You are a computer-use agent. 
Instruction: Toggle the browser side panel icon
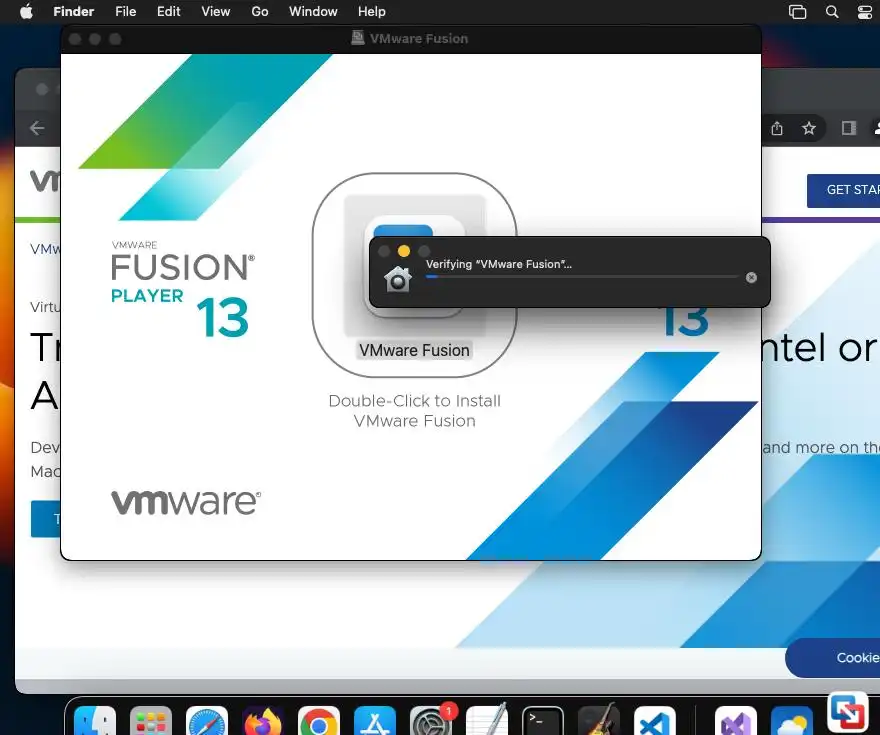coord(849,128)
